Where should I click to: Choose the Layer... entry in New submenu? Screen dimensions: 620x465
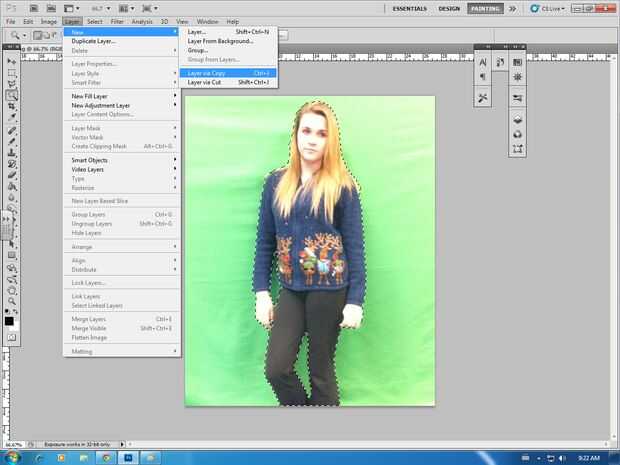click(228, 32)
